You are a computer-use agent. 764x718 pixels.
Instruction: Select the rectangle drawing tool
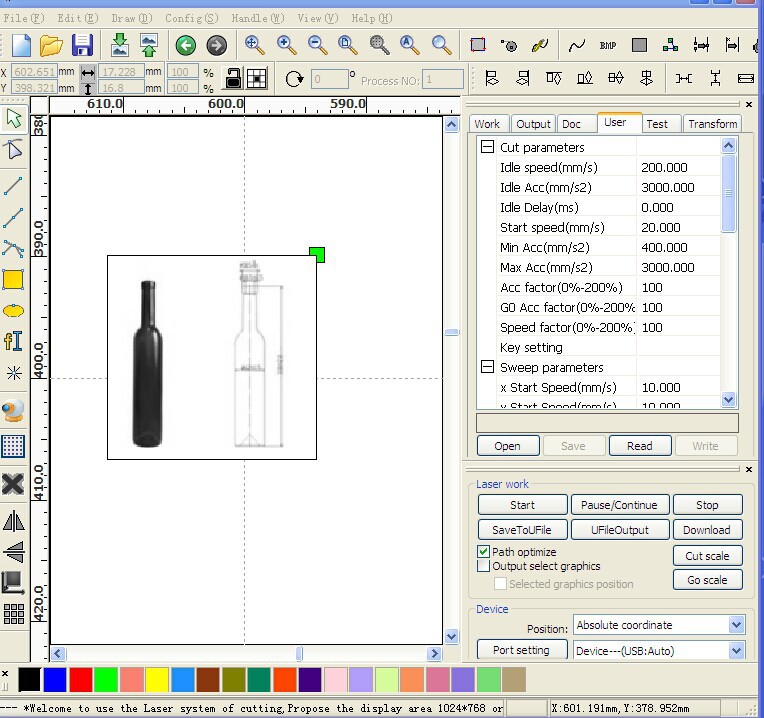pyautogui.click(x=13, y=280)
